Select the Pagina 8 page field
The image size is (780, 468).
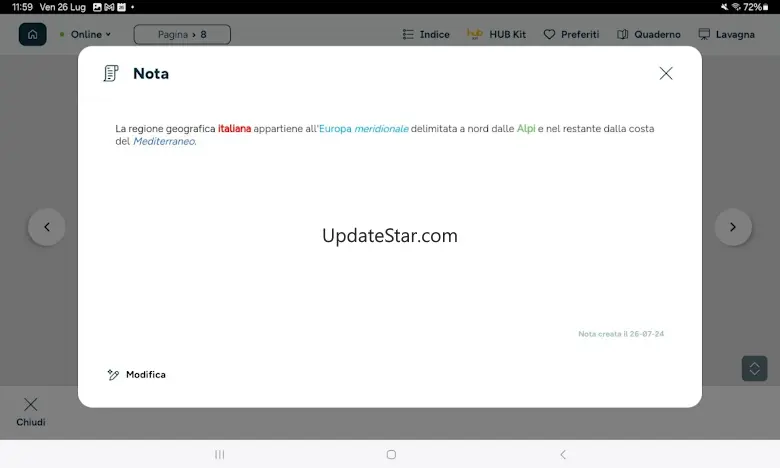pos(182,34)
